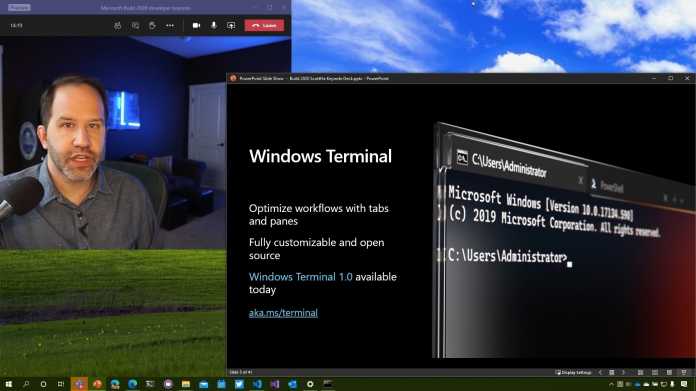
Task: Open the aka.ms/terminal link on the slide
Action: pyautogui.click(x=283, y=312)
